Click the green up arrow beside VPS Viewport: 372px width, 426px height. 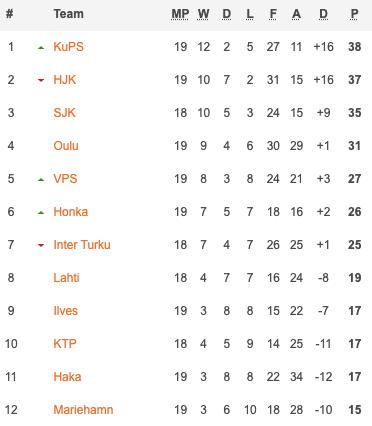[x=41, y=180]
